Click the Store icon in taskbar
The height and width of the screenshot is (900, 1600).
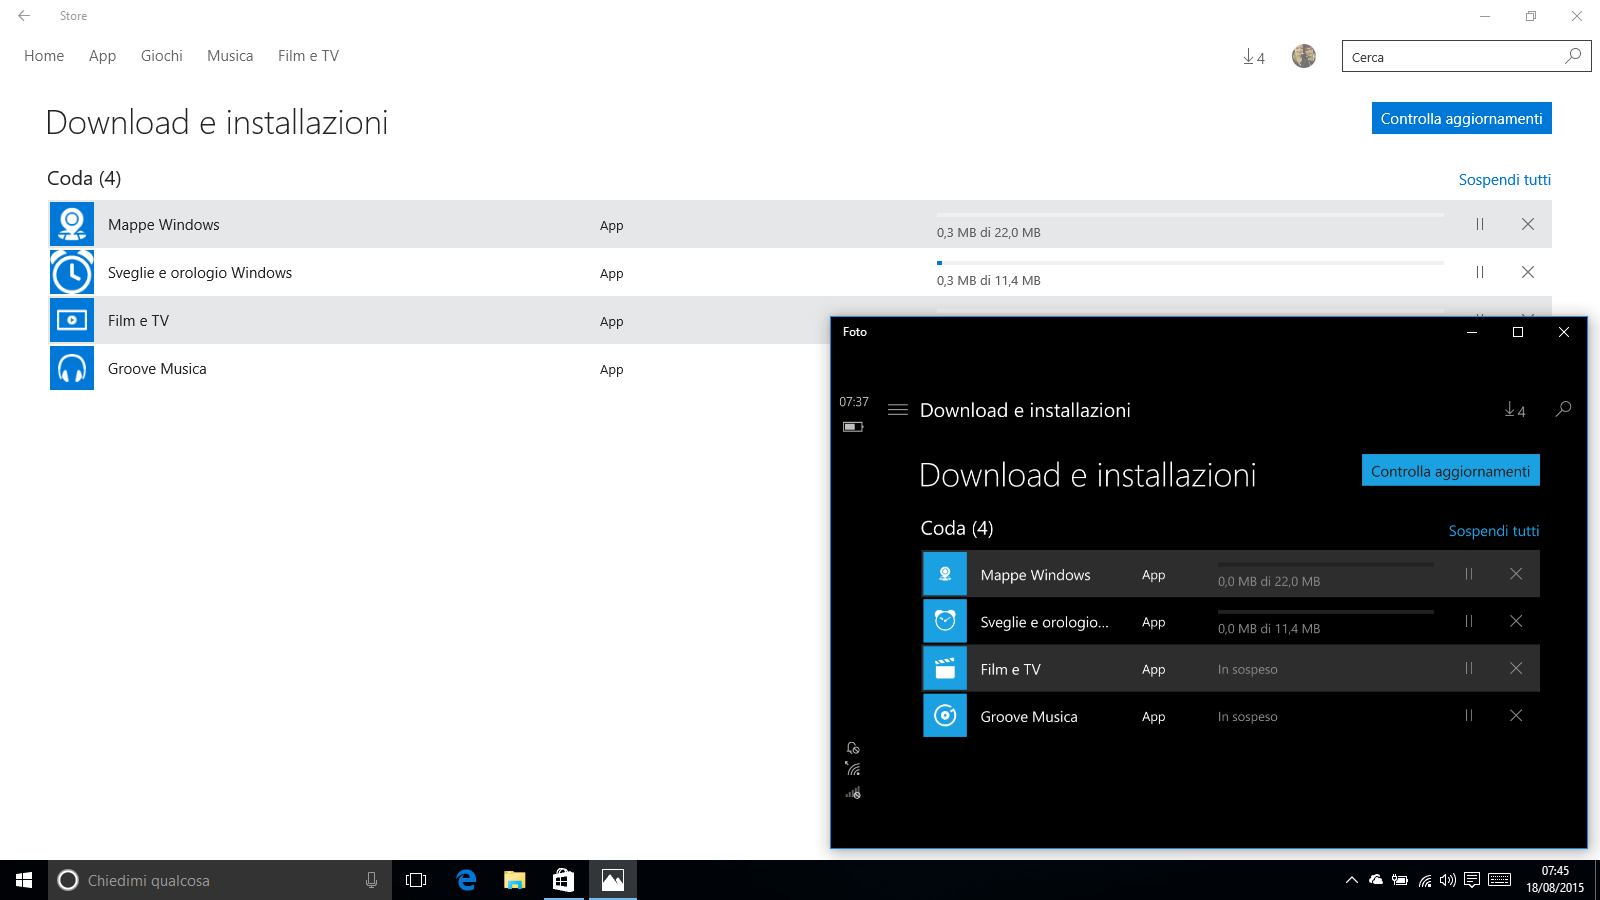[x=564, y=880]
